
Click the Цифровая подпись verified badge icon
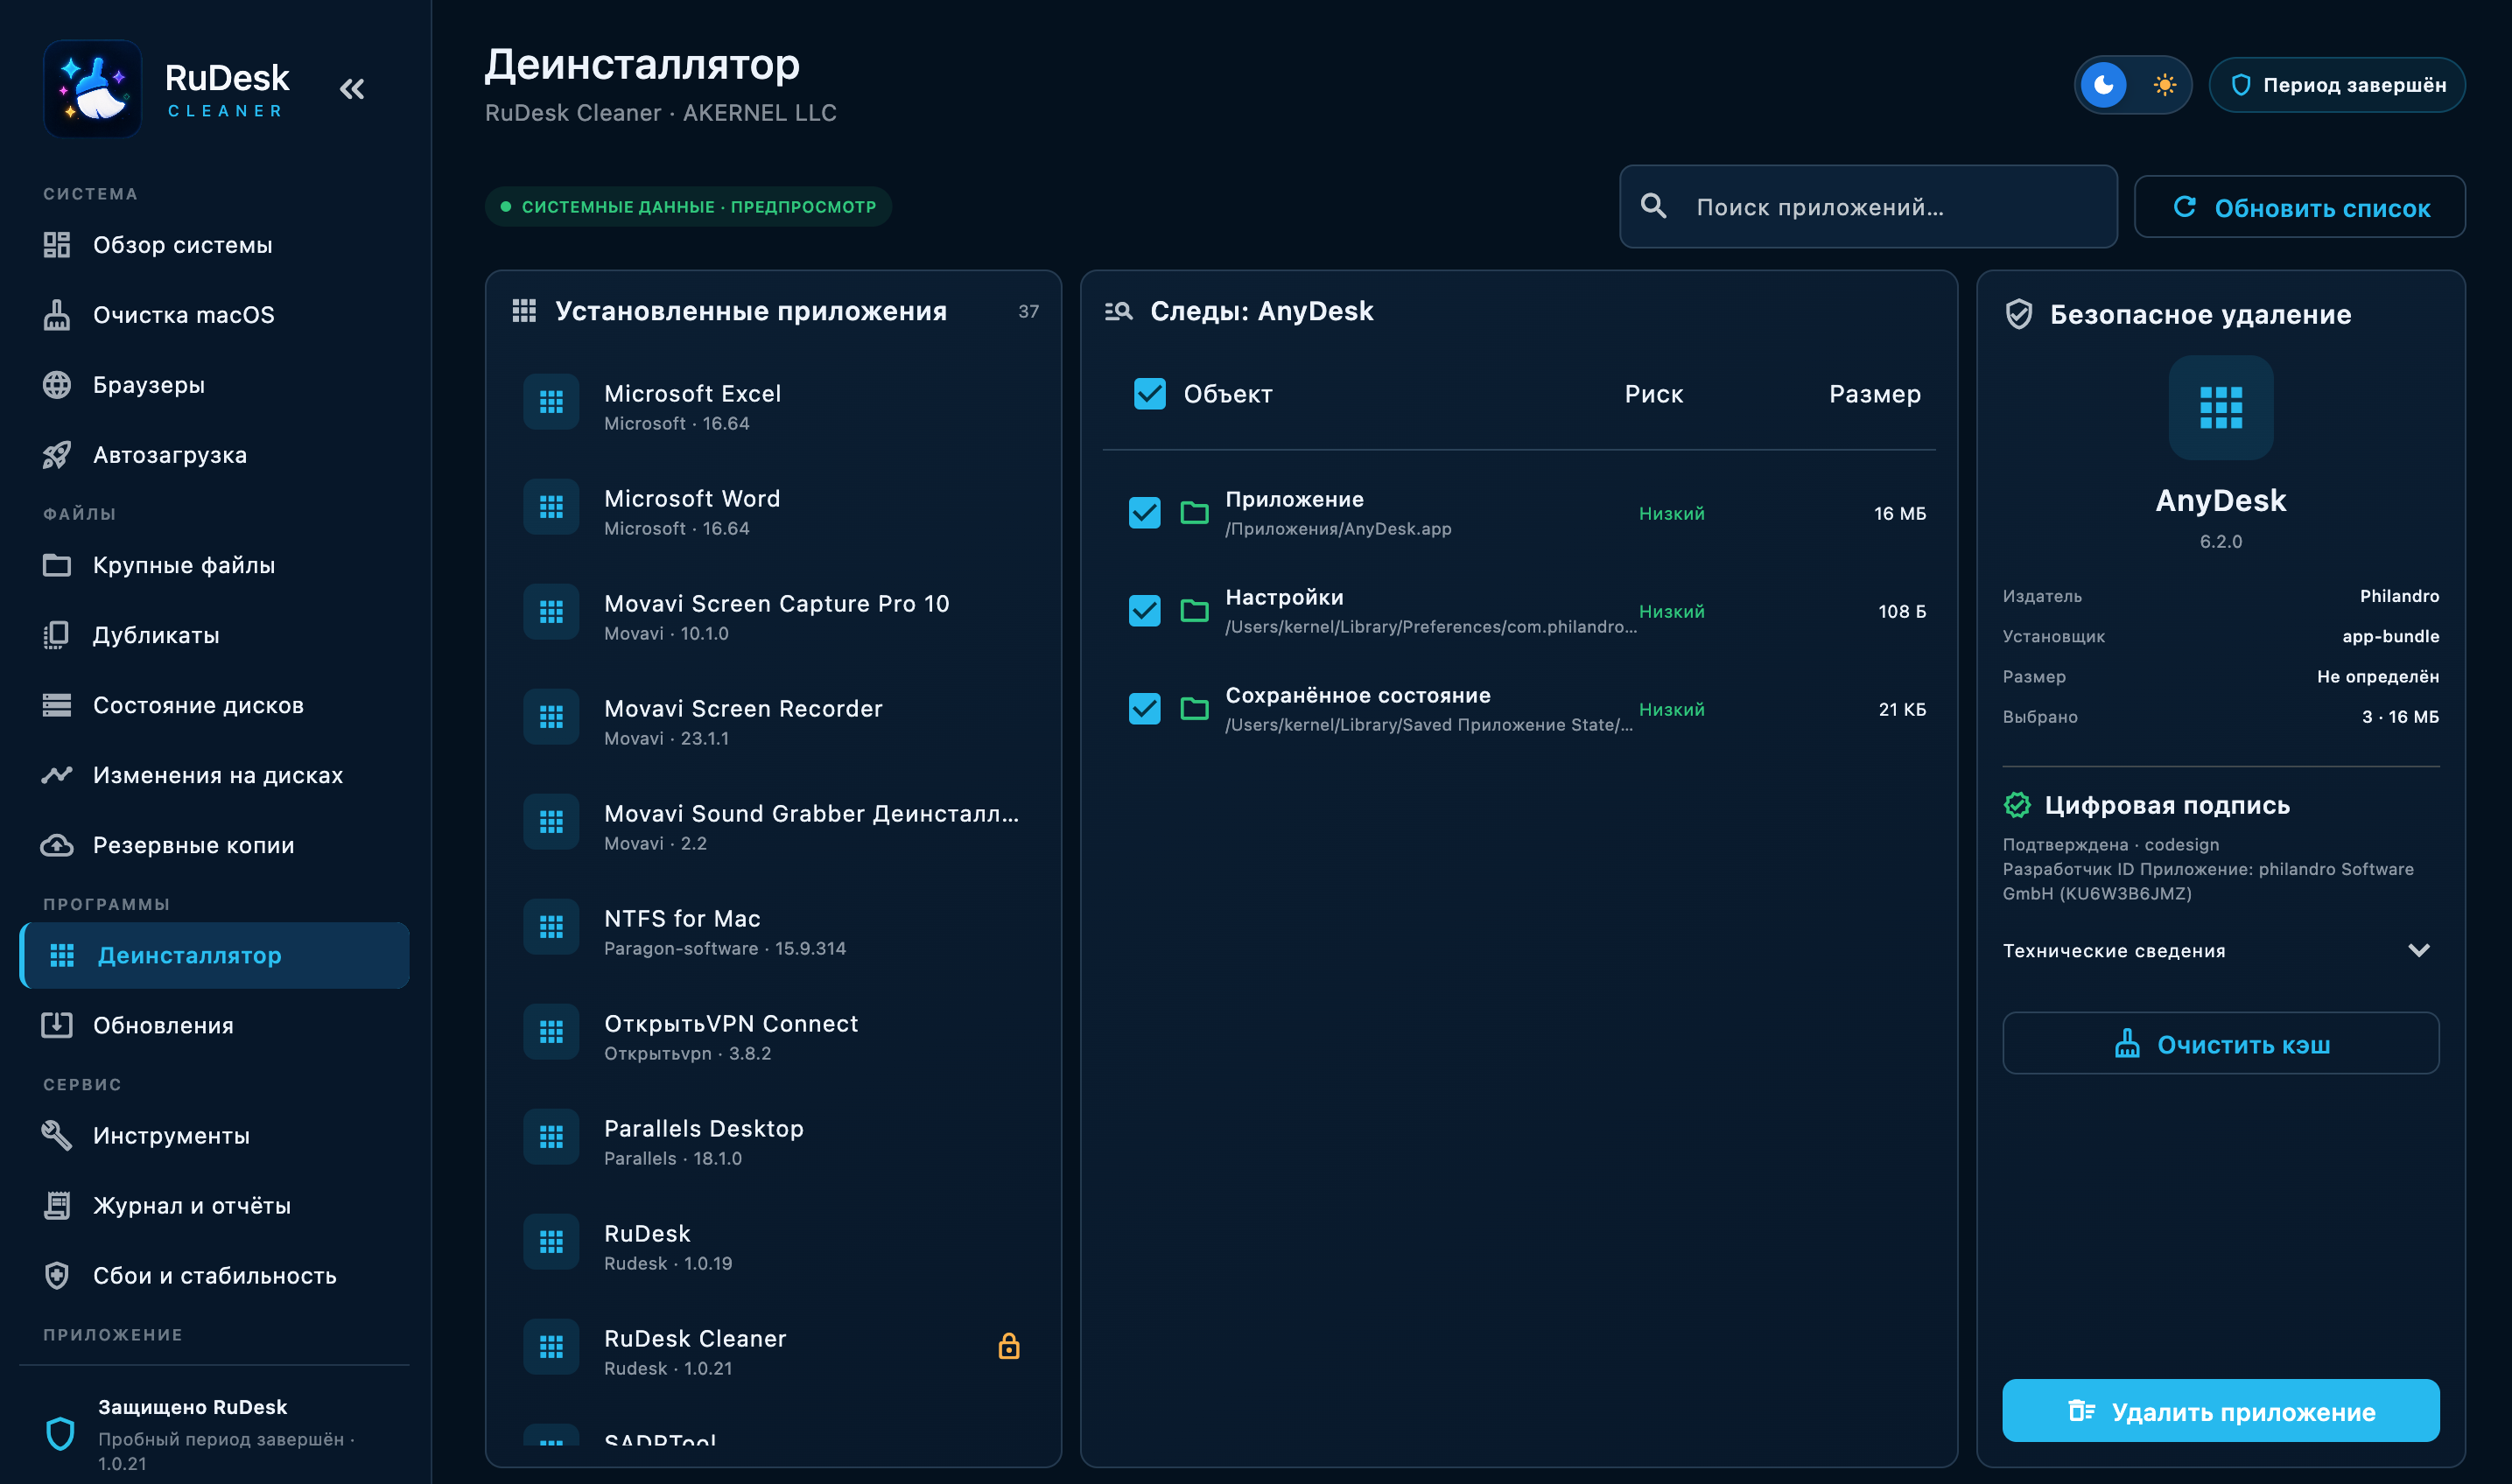[2017, 804]
